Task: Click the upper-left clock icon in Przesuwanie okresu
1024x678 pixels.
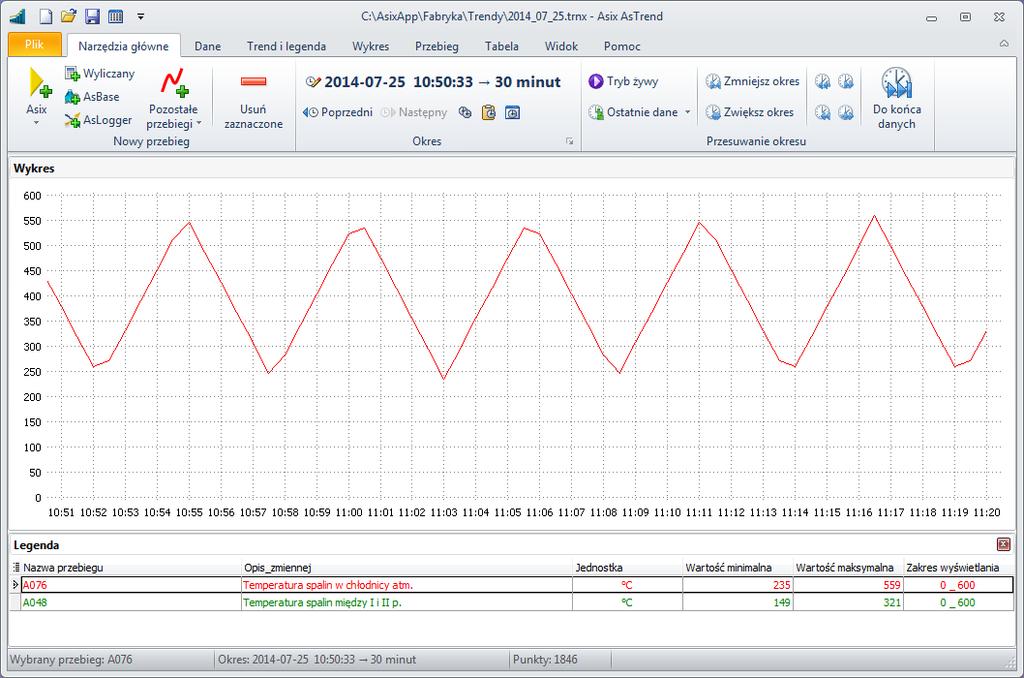Action: [823, 81]
